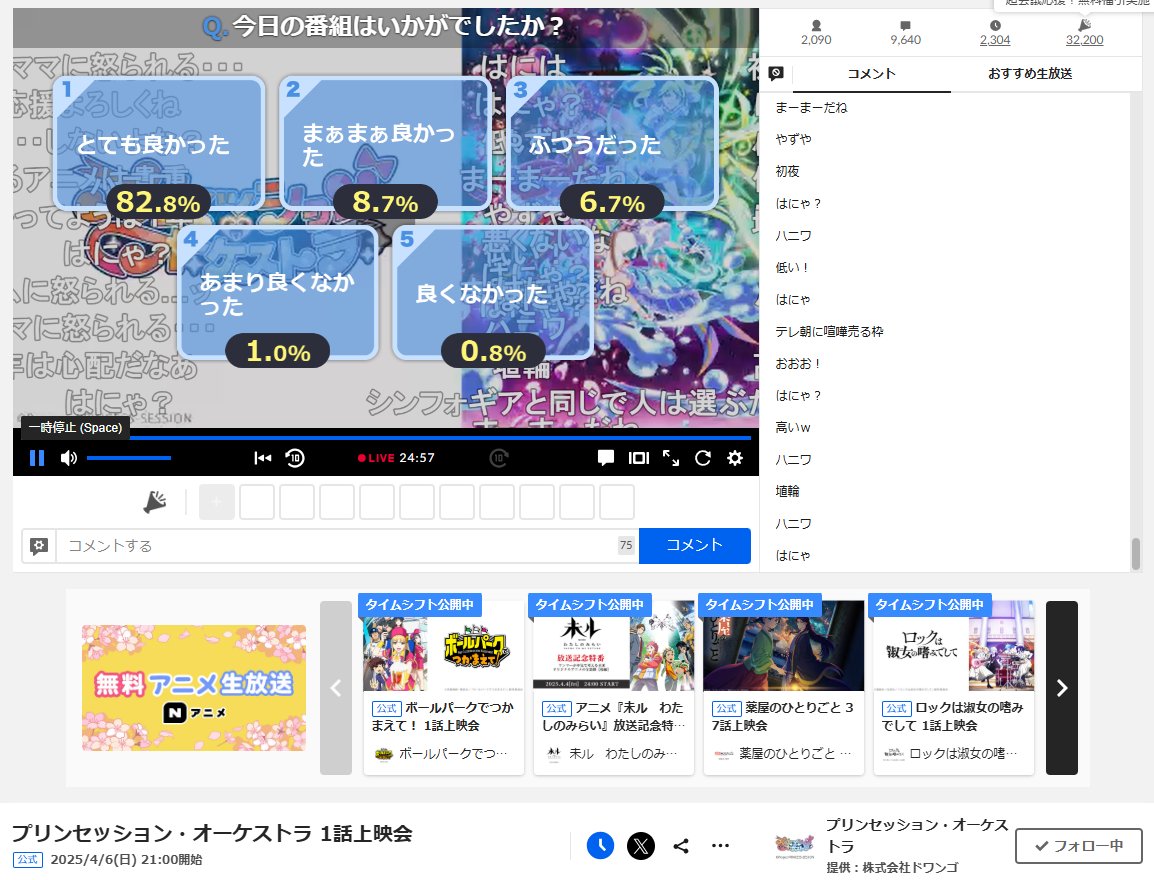
Task: Click poll option ふつうだった
Action: pyautogui.click(x=612, y=143)
